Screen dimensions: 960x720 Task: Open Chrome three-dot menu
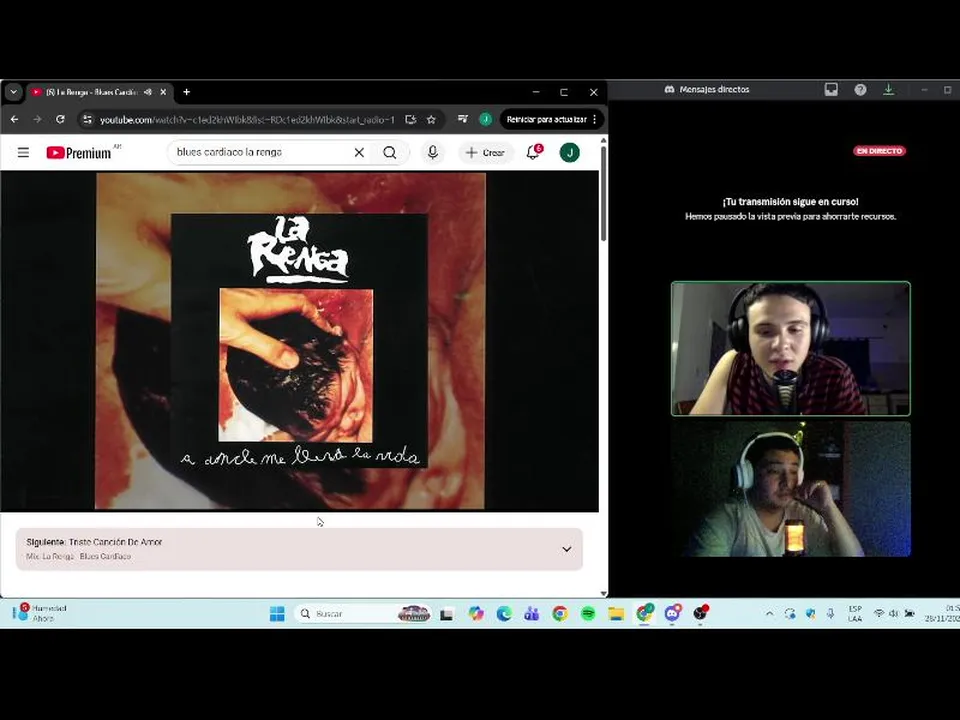click(594, 119)
